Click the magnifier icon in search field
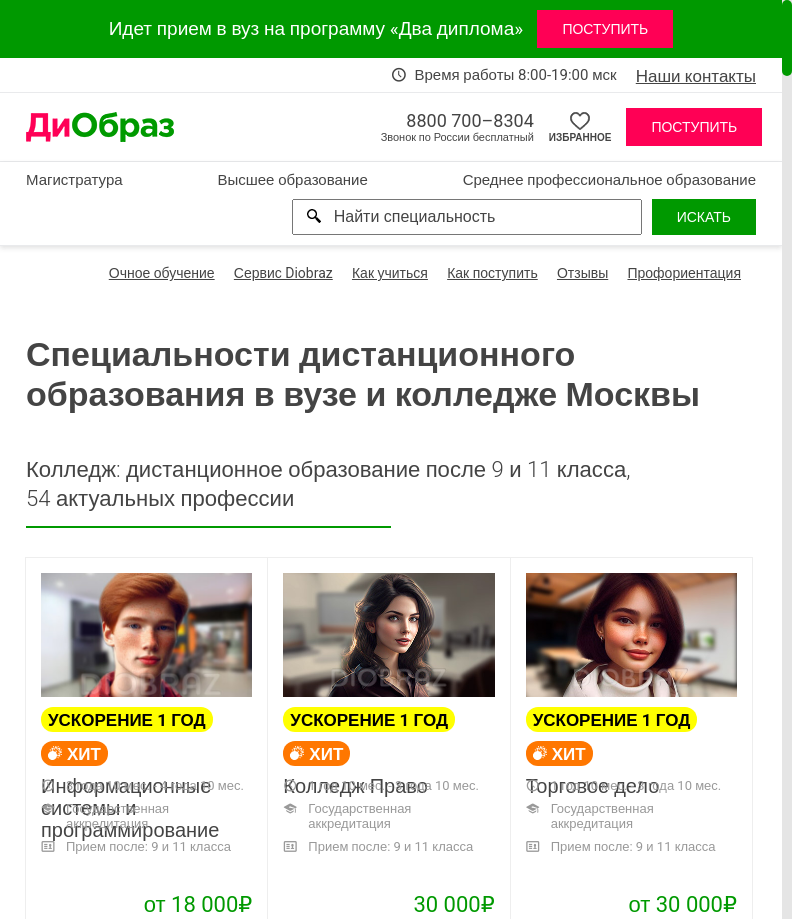Screen dimensions: 792x919 [314, 216]
